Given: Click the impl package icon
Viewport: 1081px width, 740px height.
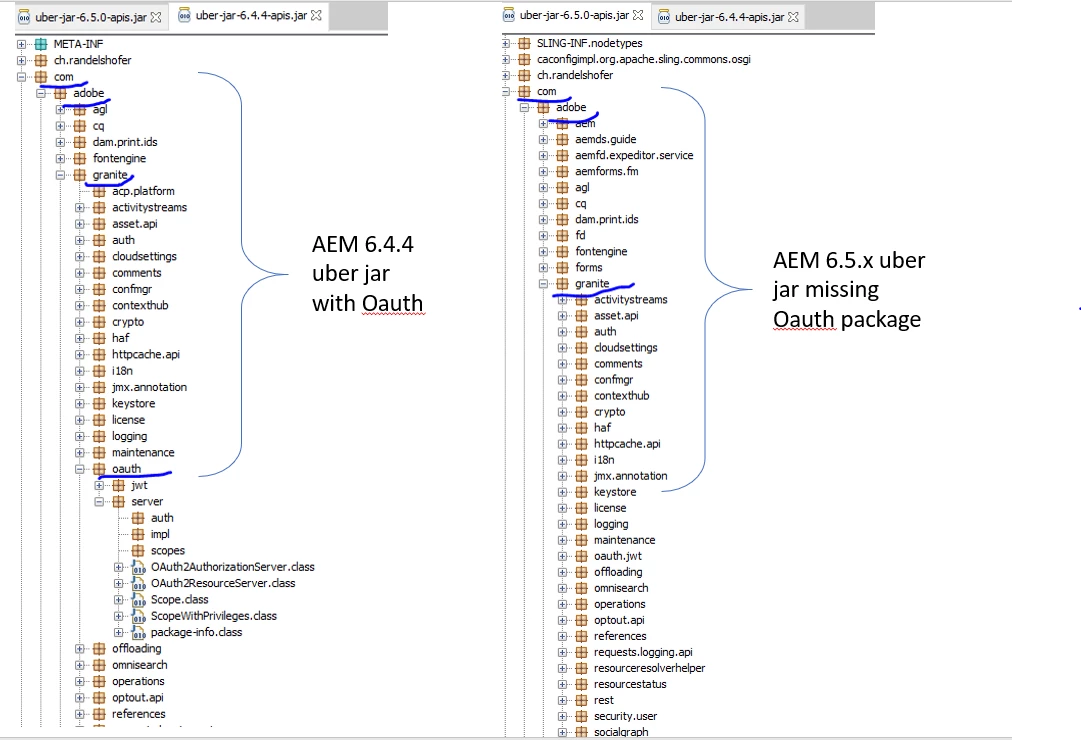Looking at the screenshot, I should click(138, 534).
